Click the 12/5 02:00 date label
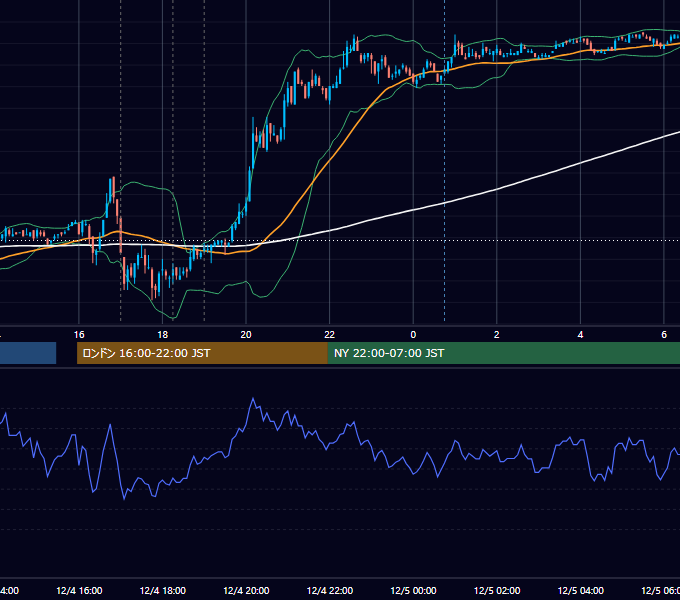 point(497,590)
